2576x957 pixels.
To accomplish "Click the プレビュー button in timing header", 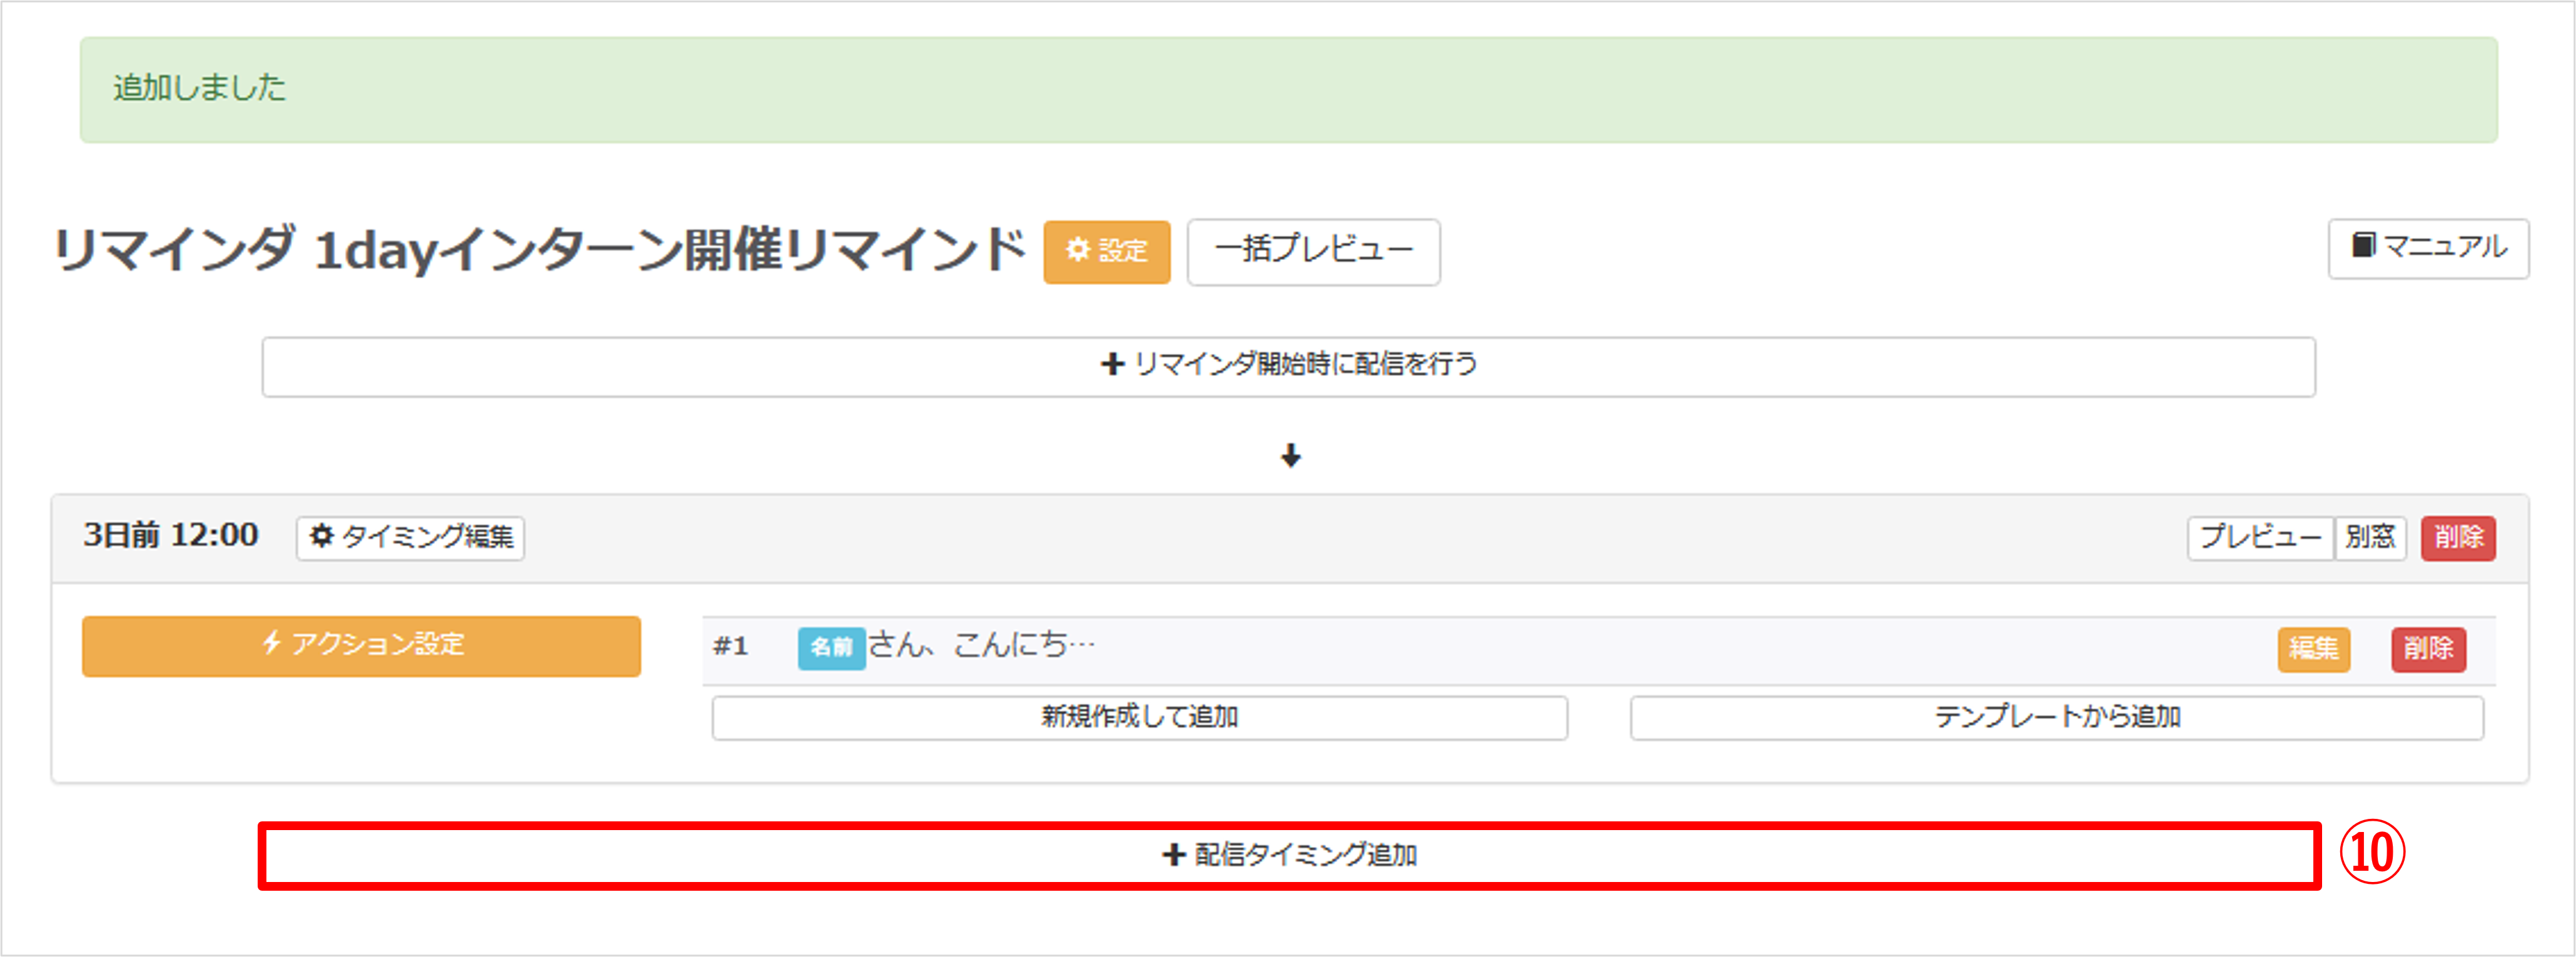I will pos(2260,538).
